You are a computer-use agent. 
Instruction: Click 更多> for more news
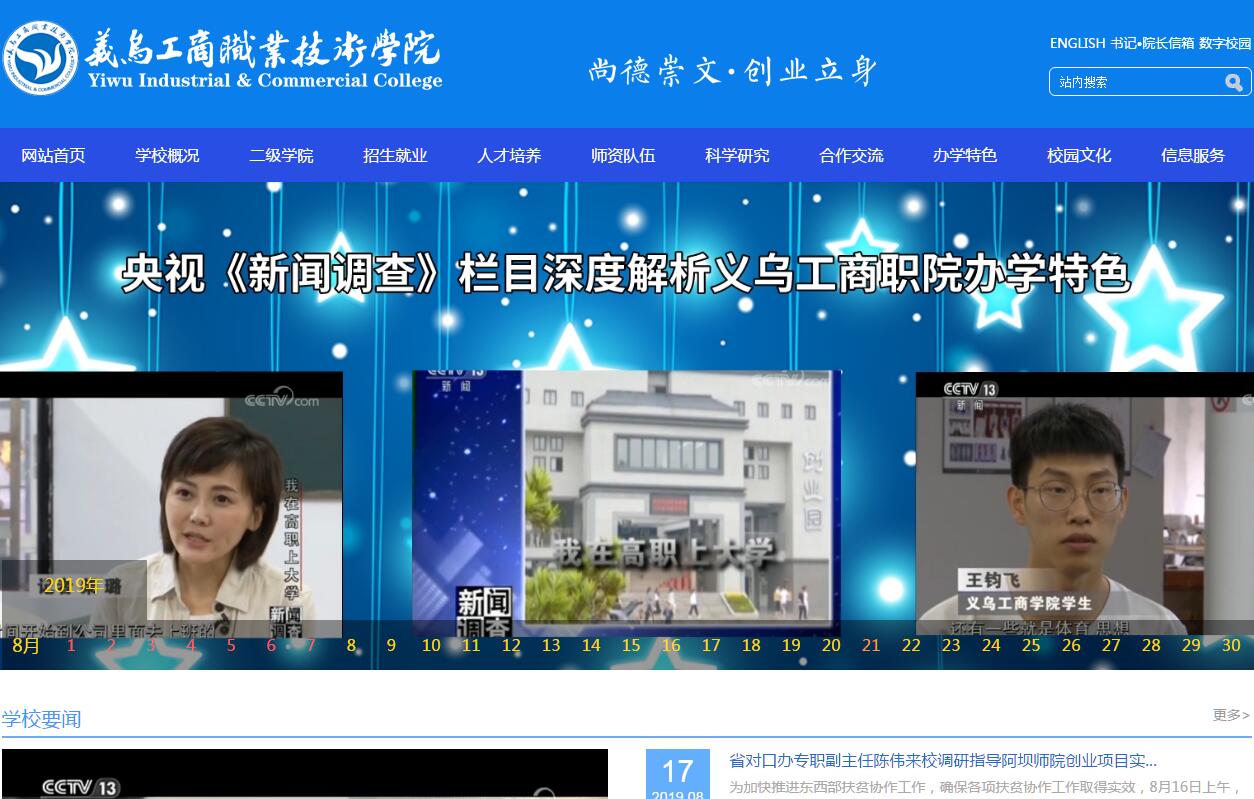coord(1231,714)
